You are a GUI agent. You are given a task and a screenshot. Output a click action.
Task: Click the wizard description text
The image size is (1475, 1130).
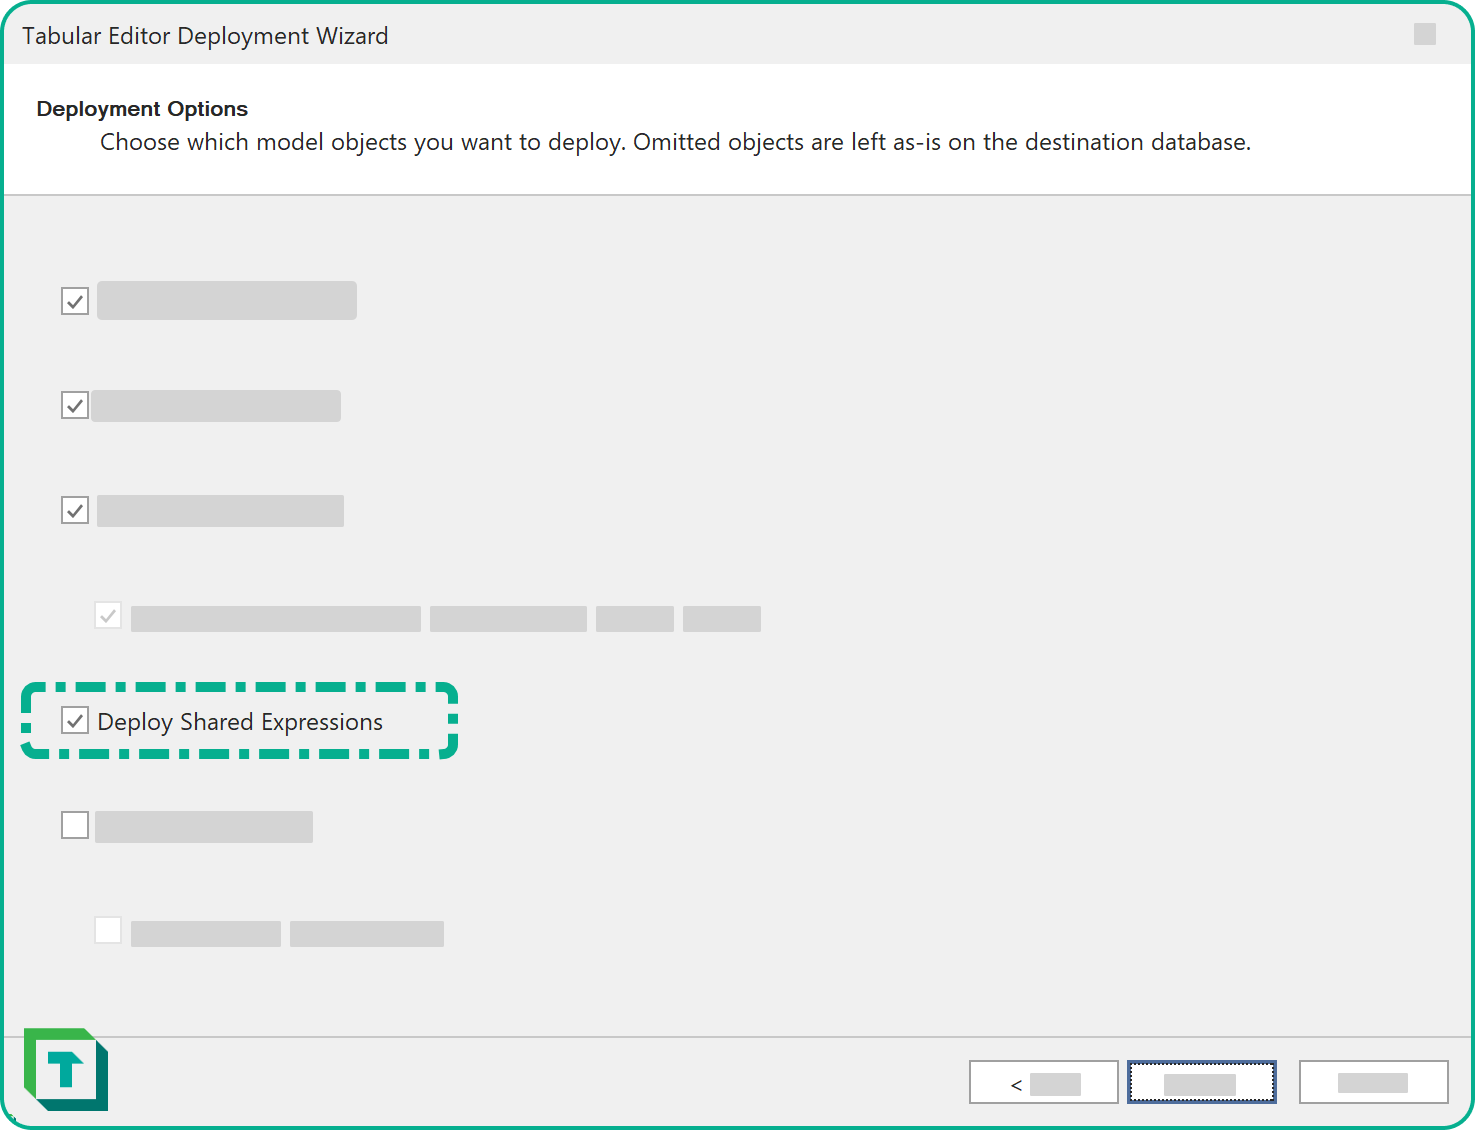pos(674,141)
